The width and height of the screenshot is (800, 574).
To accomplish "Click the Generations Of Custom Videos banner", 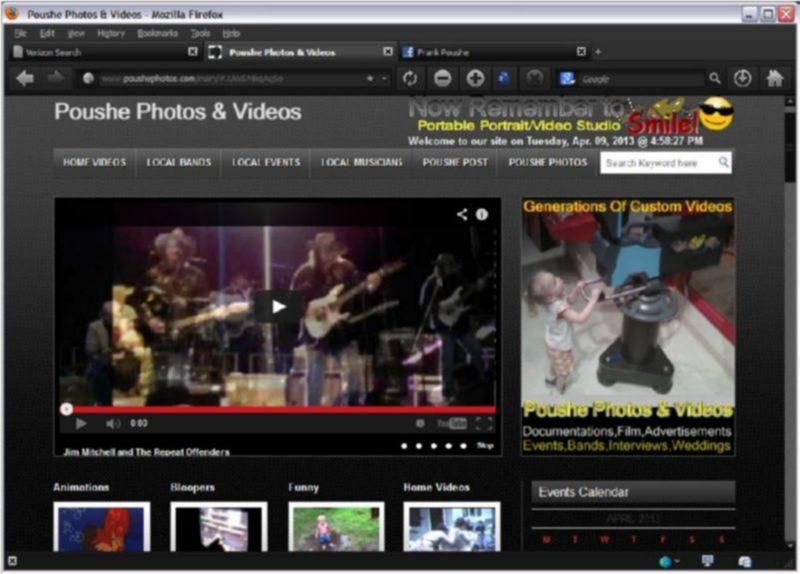I will pyautogui.click(x=628, y=327).
